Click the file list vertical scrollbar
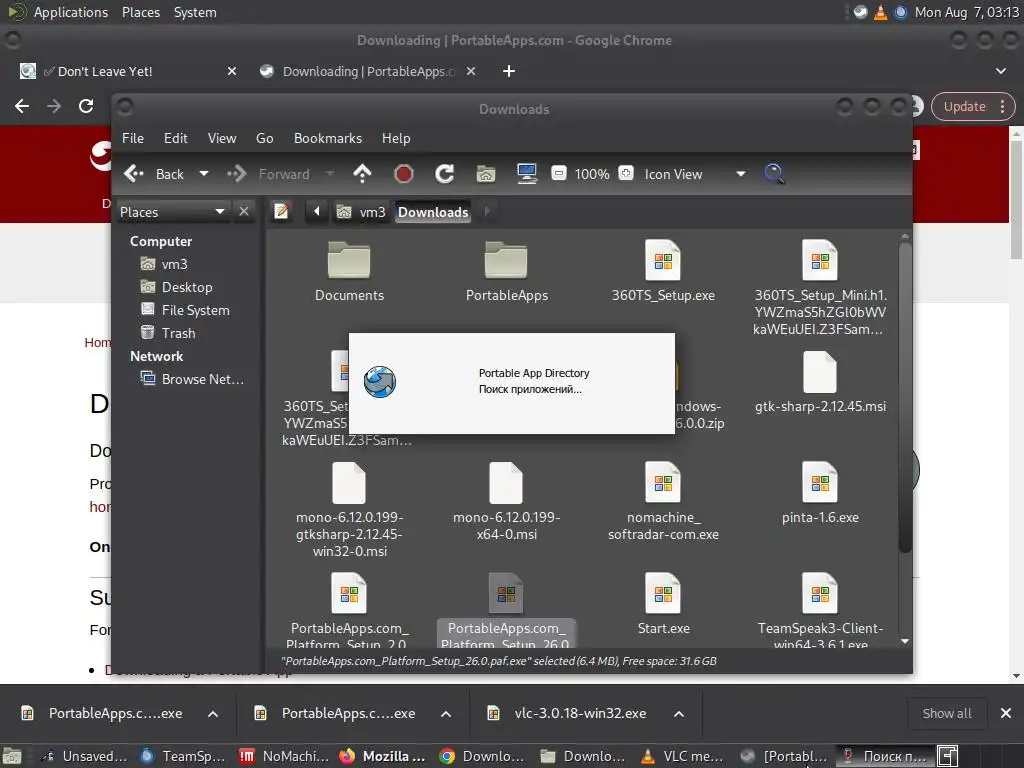The height and width of the screenshot is (768, 1024). coord(904,398)
